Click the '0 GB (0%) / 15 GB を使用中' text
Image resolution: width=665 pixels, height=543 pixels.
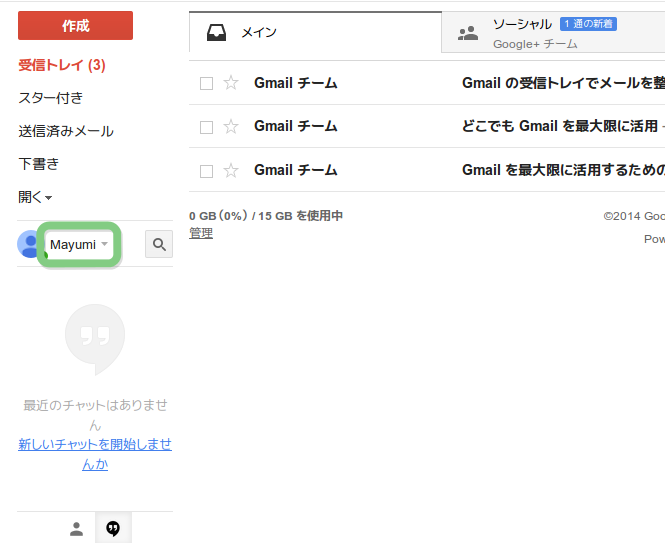266,216
